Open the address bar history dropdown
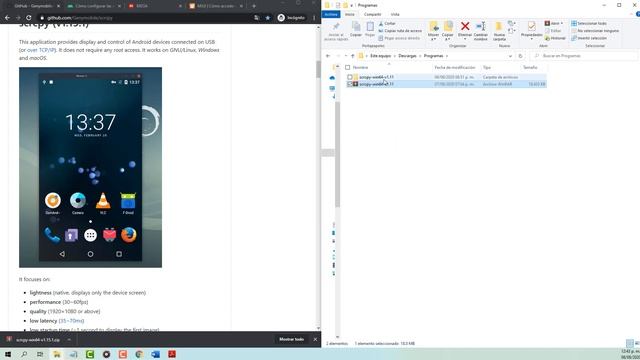This screenshot has width=640, height=360. 510,56
